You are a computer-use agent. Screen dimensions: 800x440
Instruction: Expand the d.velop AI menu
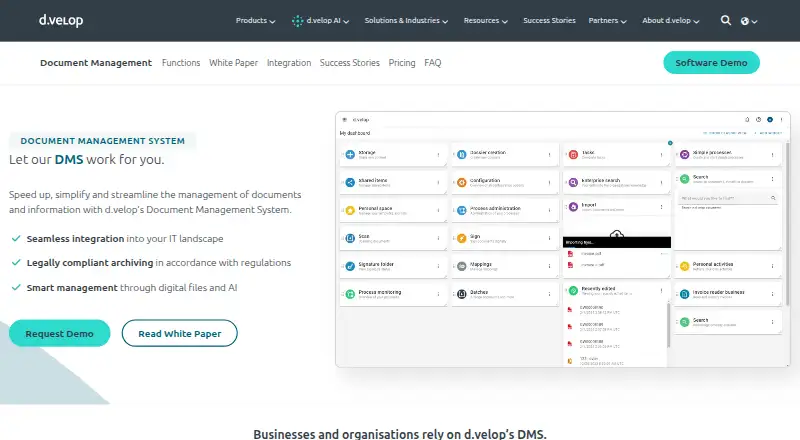point(320,20)
